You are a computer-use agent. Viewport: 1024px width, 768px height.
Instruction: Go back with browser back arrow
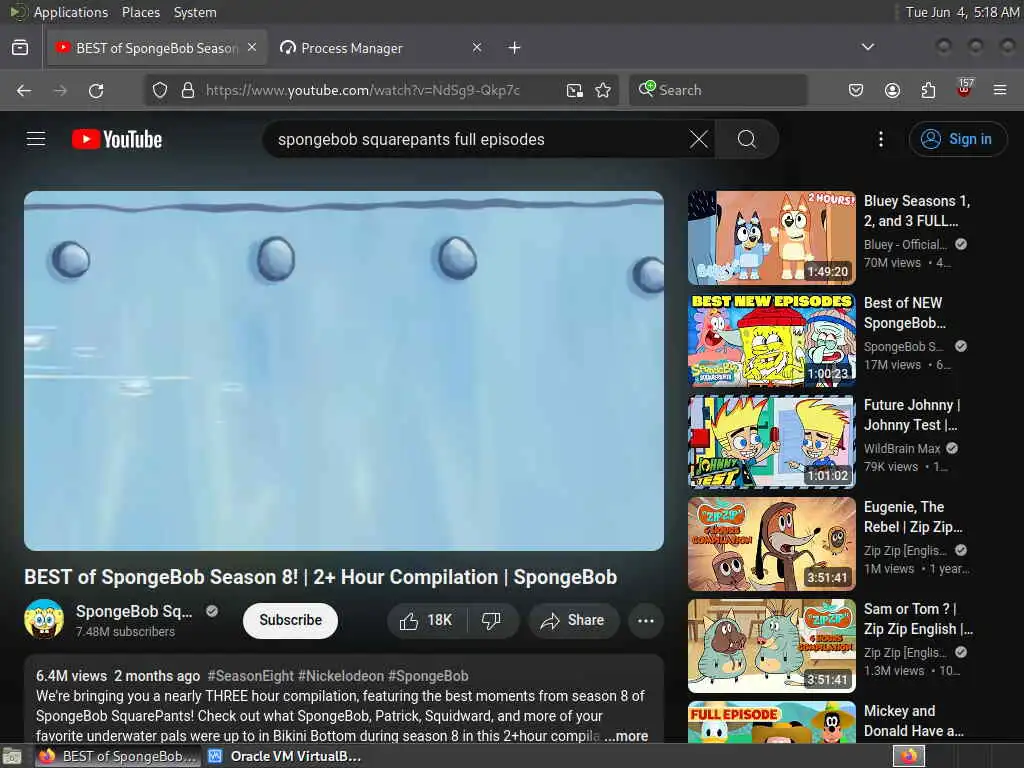(x=24, y=90)
